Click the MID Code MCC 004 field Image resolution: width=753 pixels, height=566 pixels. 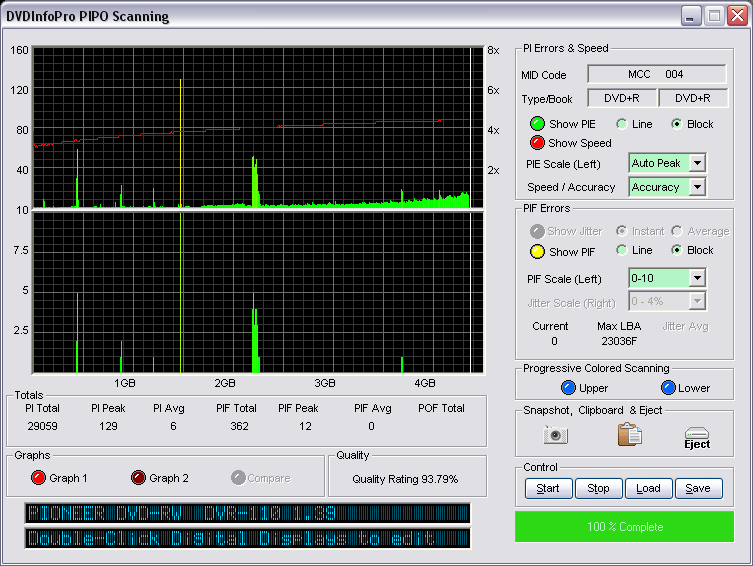[656, 74]
